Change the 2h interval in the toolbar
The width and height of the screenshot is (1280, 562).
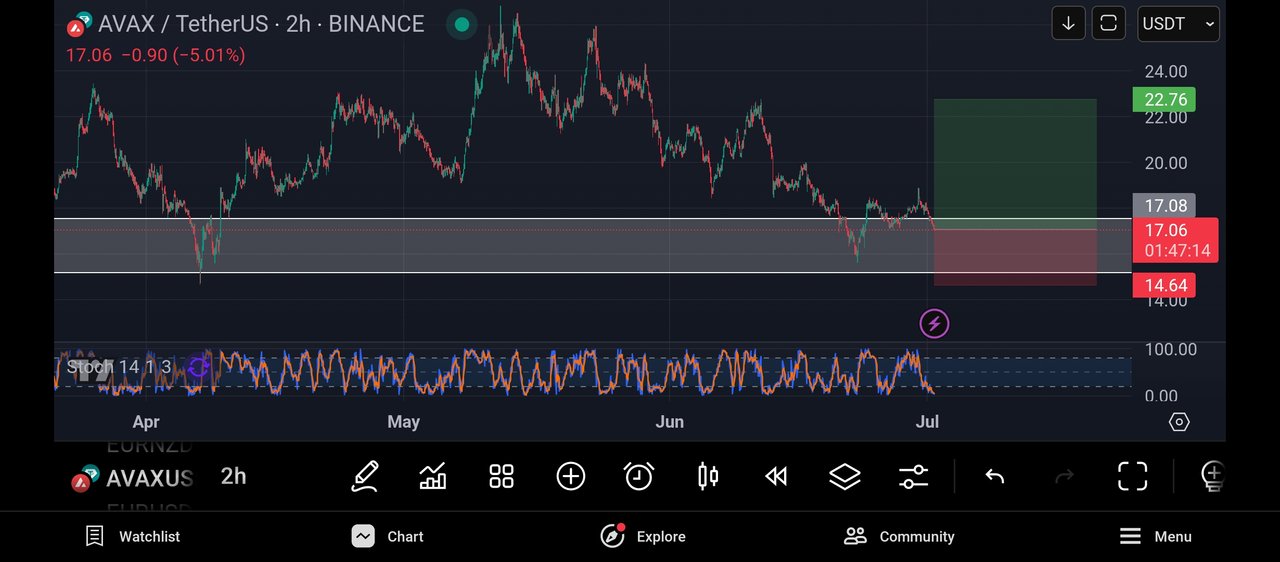pyautogui.click(x=234, y=476)
